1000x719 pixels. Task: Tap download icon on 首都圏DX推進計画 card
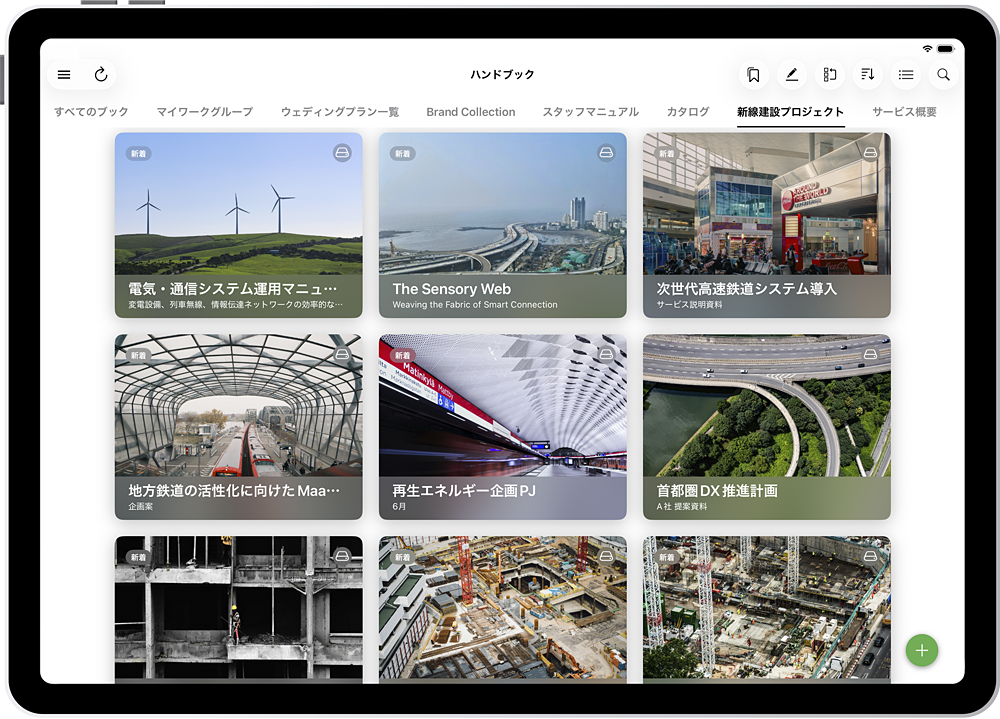870,355
